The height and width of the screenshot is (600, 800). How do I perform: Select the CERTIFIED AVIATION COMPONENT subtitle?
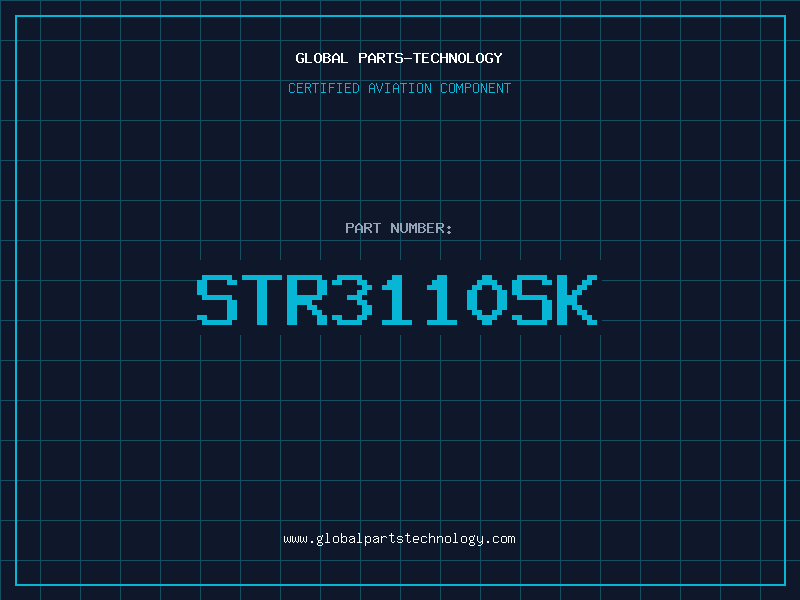[399, 88]
